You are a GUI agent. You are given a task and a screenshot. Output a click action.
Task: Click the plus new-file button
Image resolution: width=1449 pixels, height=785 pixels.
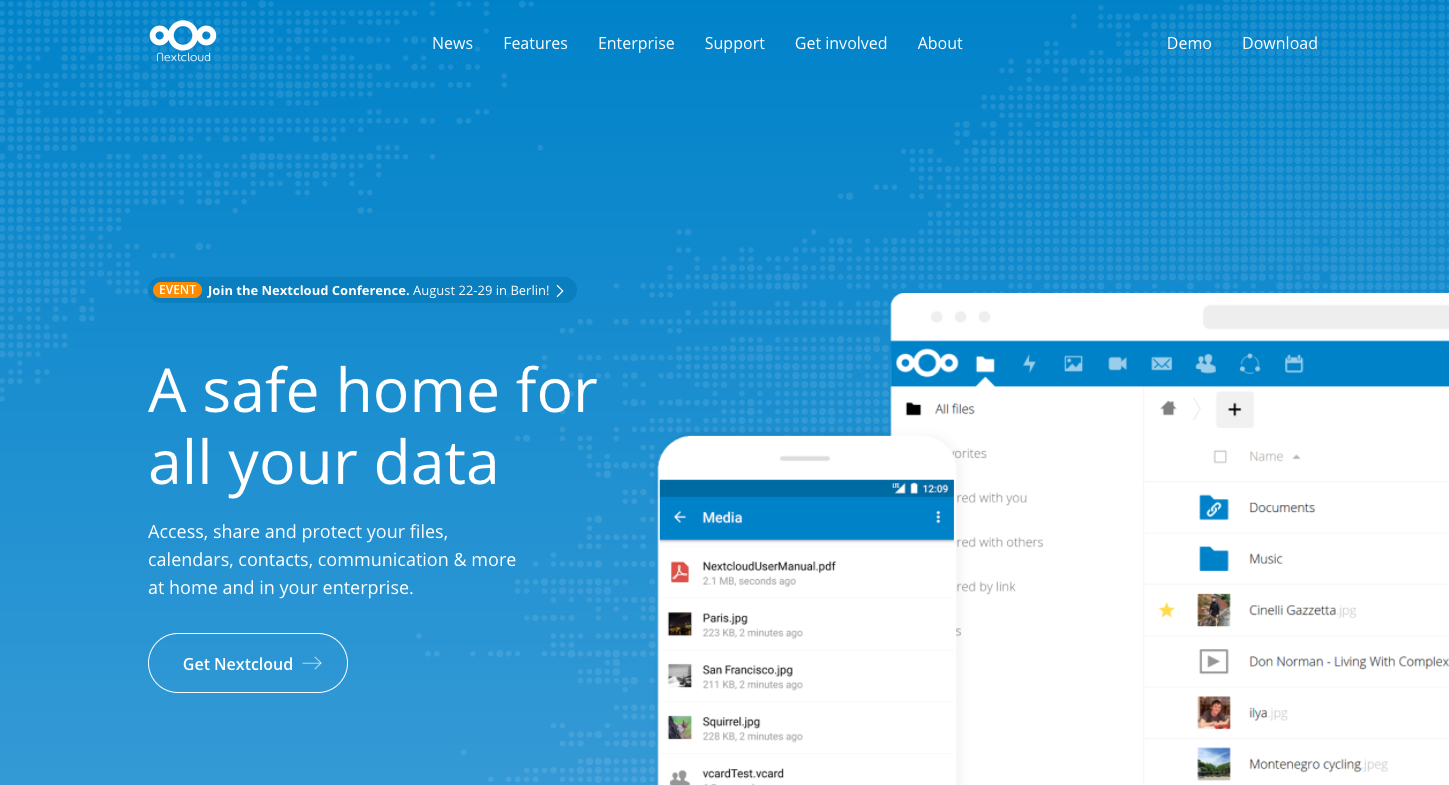tap(1234, 409)
